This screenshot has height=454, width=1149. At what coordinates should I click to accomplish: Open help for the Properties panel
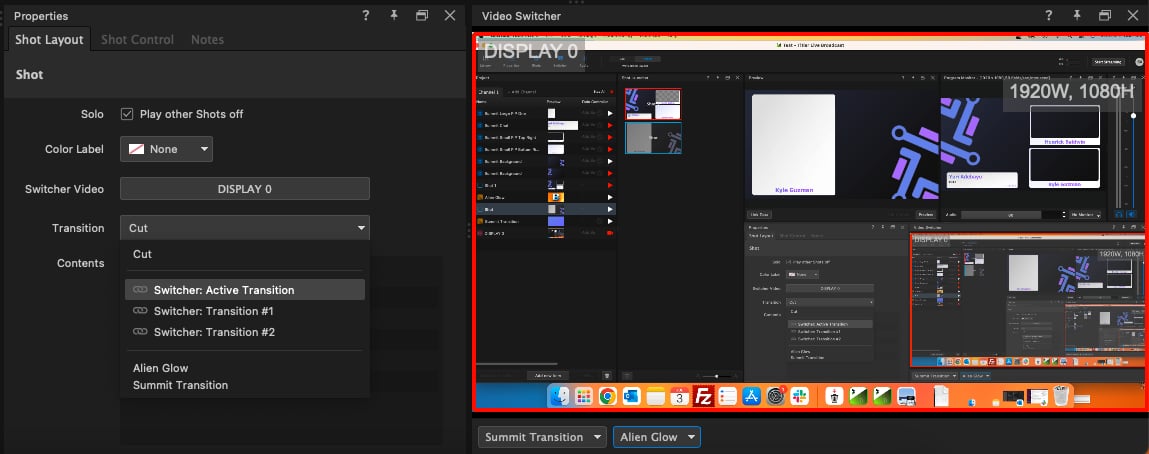(x=366, y=15)
